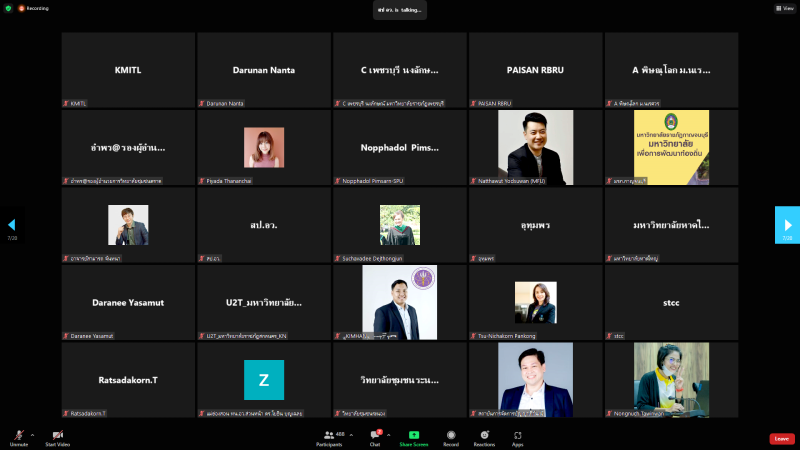Open the Participants panel
The width and height of the screenshot is (800, 450).
(x=329, y=437)
